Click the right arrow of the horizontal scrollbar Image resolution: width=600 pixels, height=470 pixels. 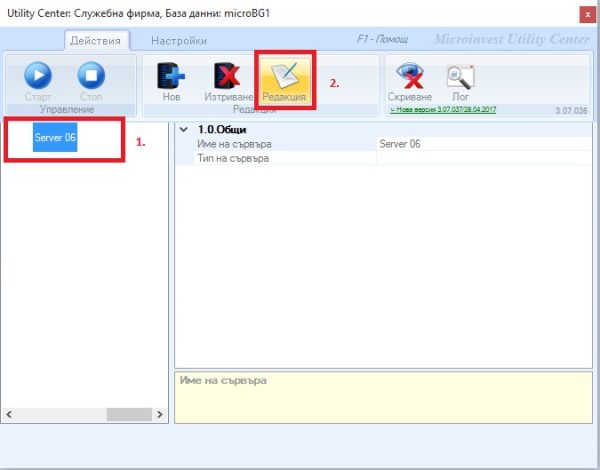160,414
